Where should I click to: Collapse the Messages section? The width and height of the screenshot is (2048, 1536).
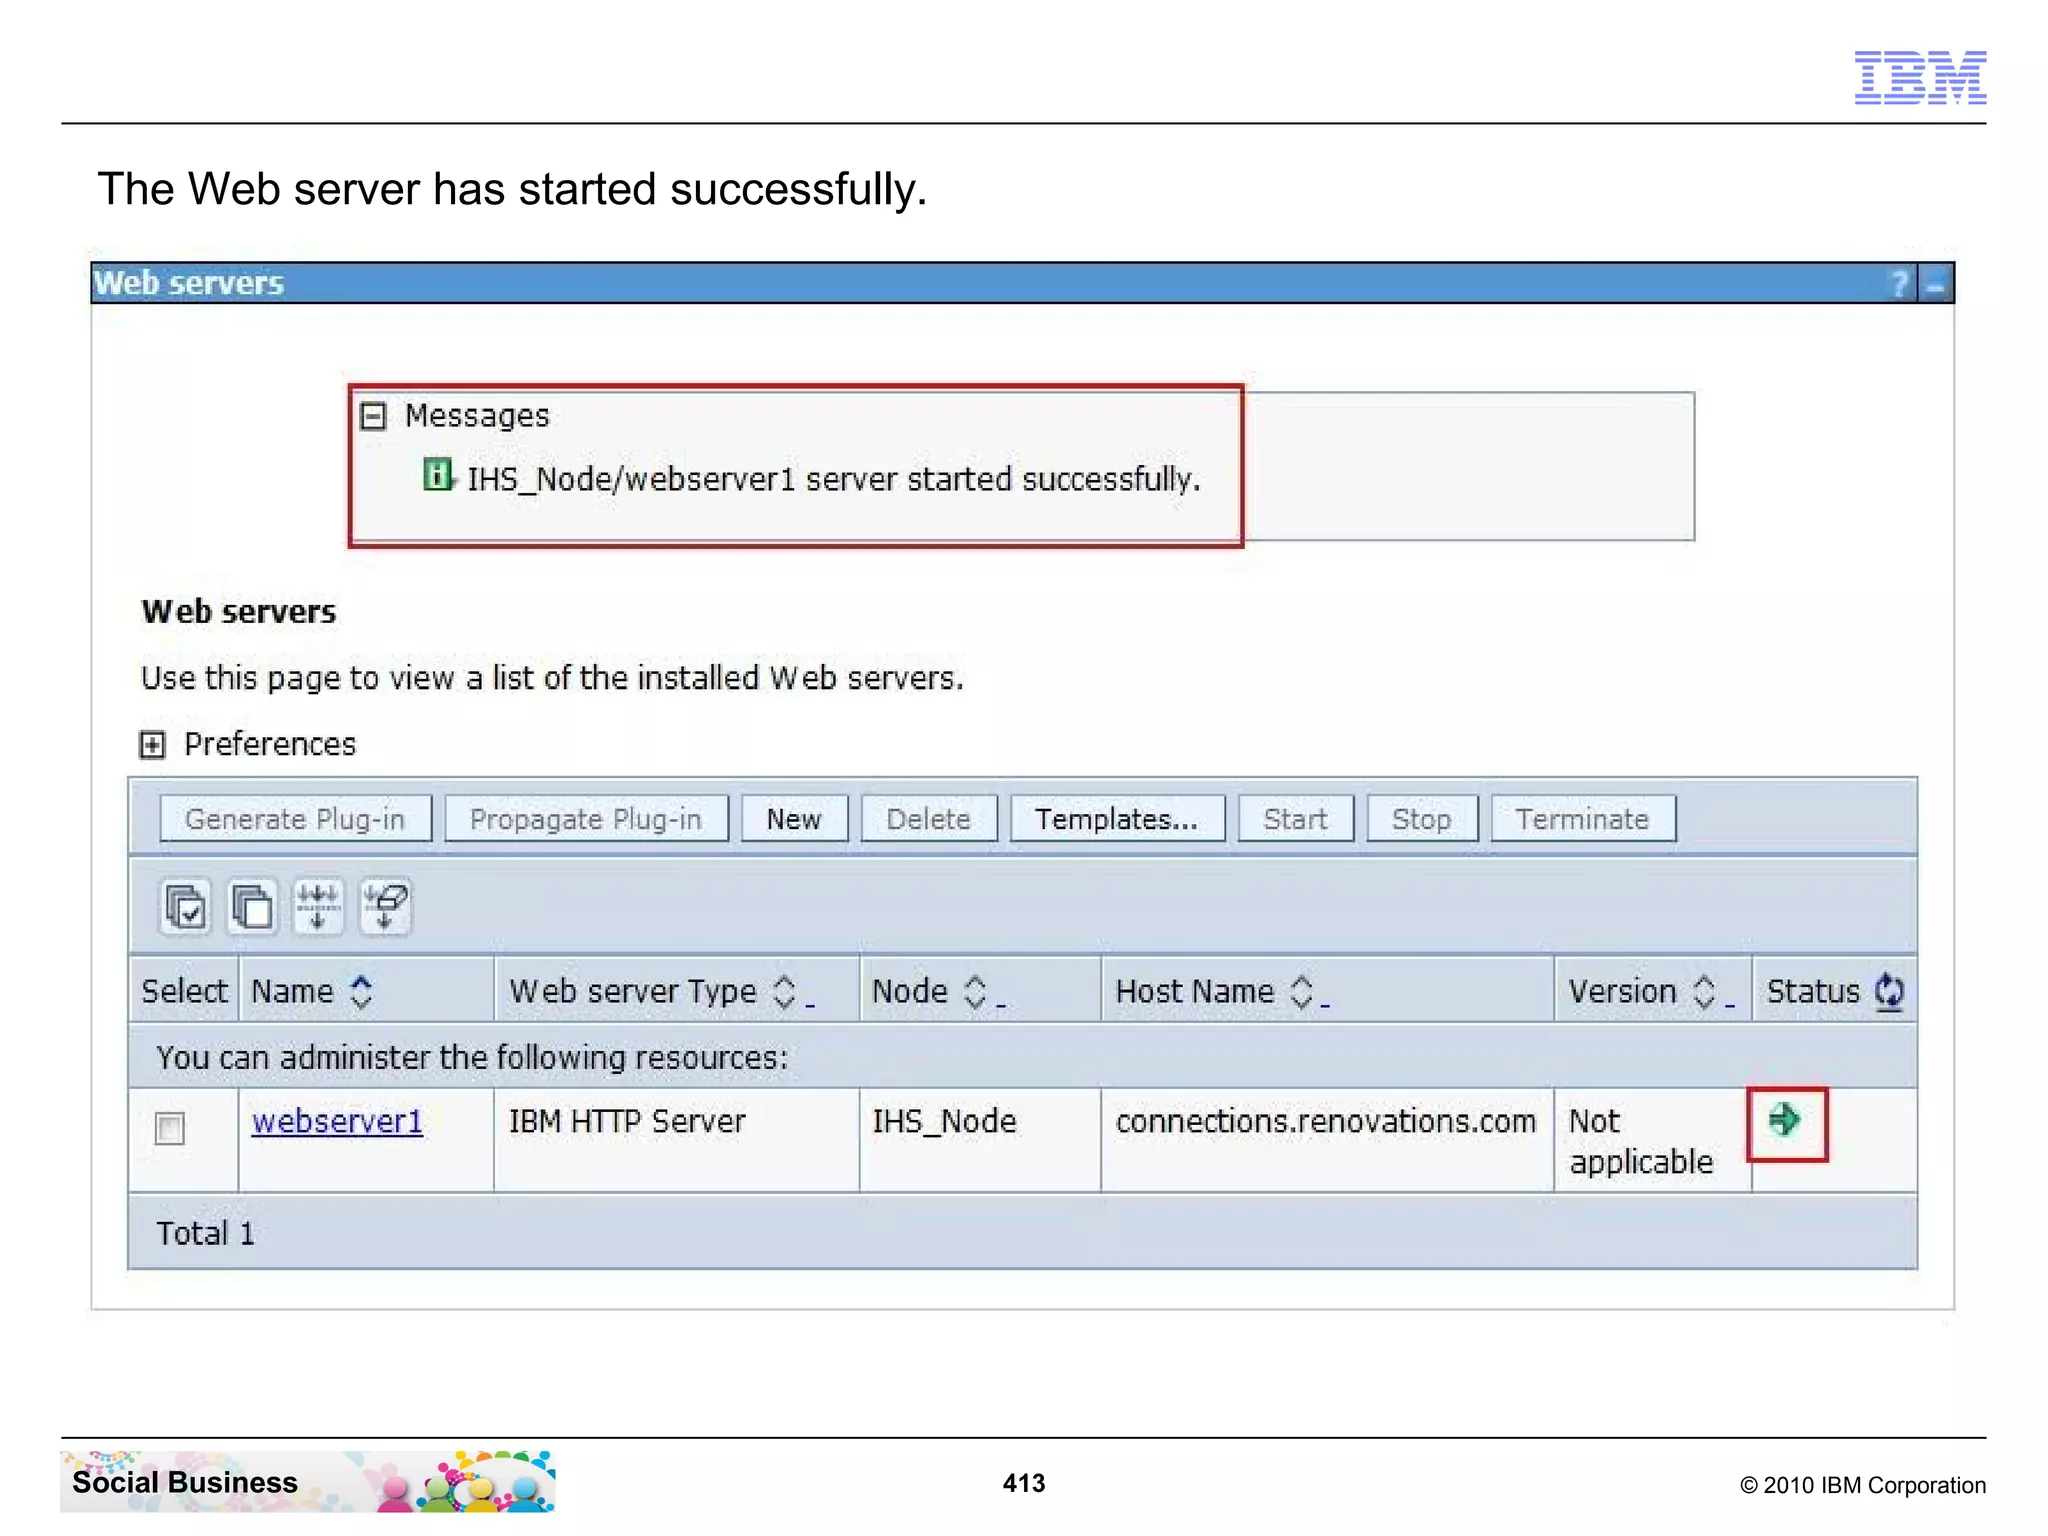(x=373, y=416)
